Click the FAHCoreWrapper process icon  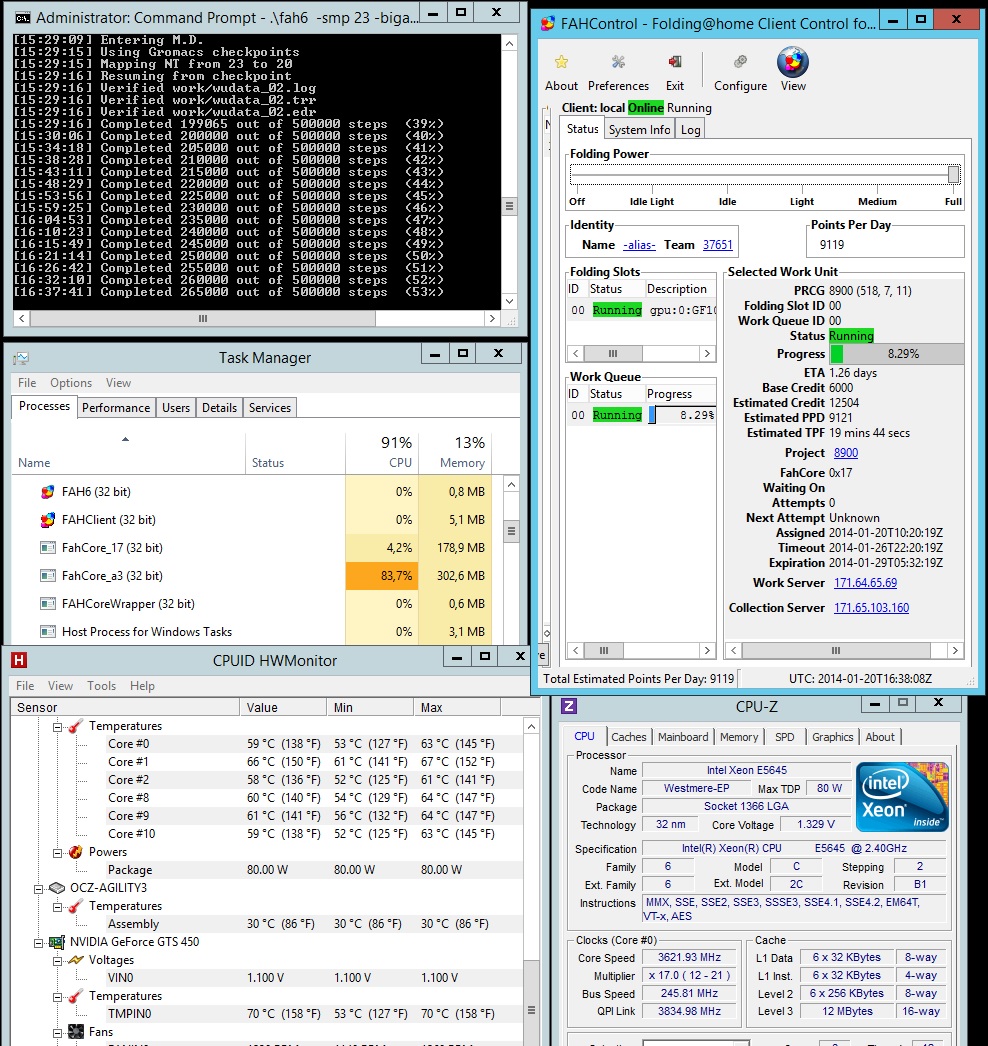tap(47, 604)
